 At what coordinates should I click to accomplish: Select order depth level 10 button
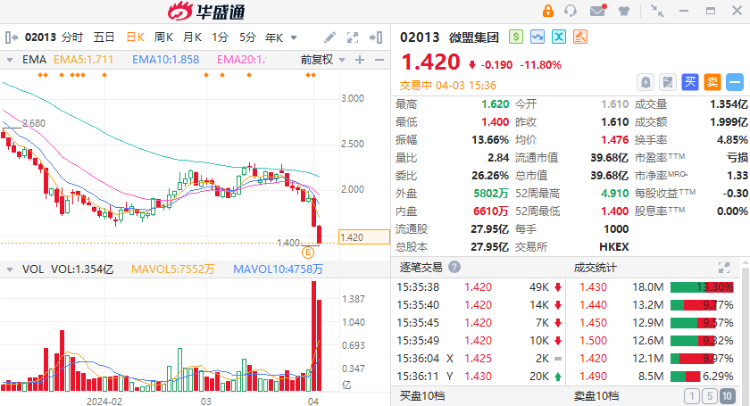coord(727,396)
